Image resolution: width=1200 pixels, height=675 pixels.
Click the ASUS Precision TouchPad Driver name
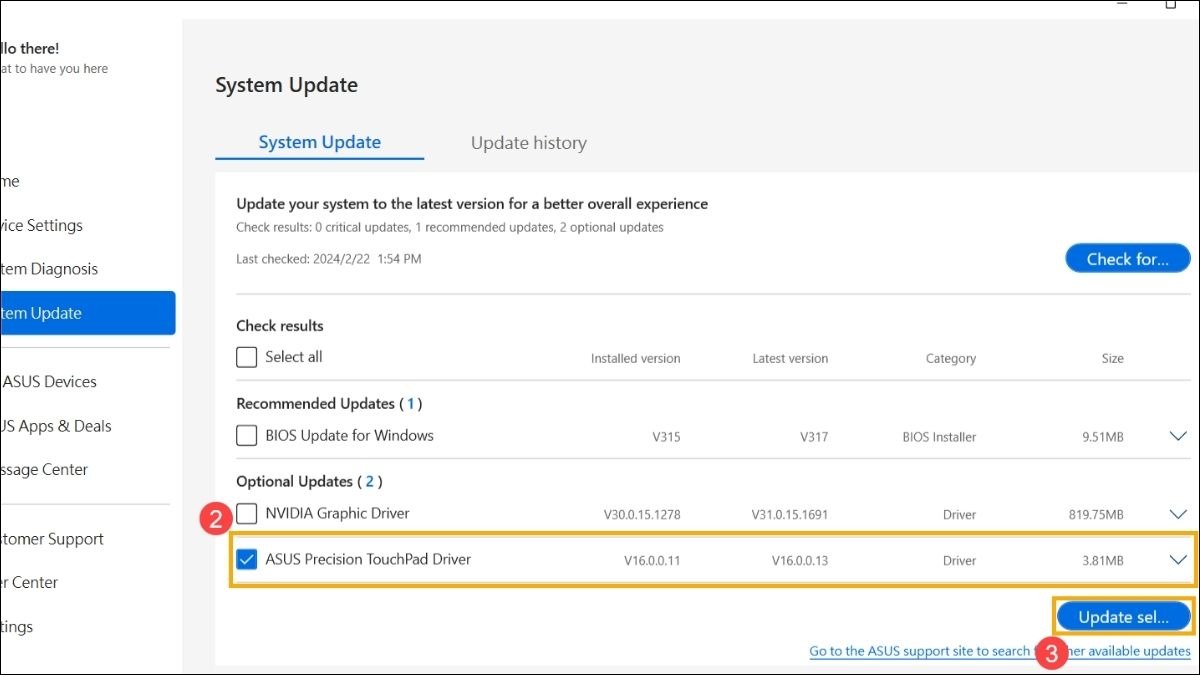pyautogui.click(x=368, y=559)
